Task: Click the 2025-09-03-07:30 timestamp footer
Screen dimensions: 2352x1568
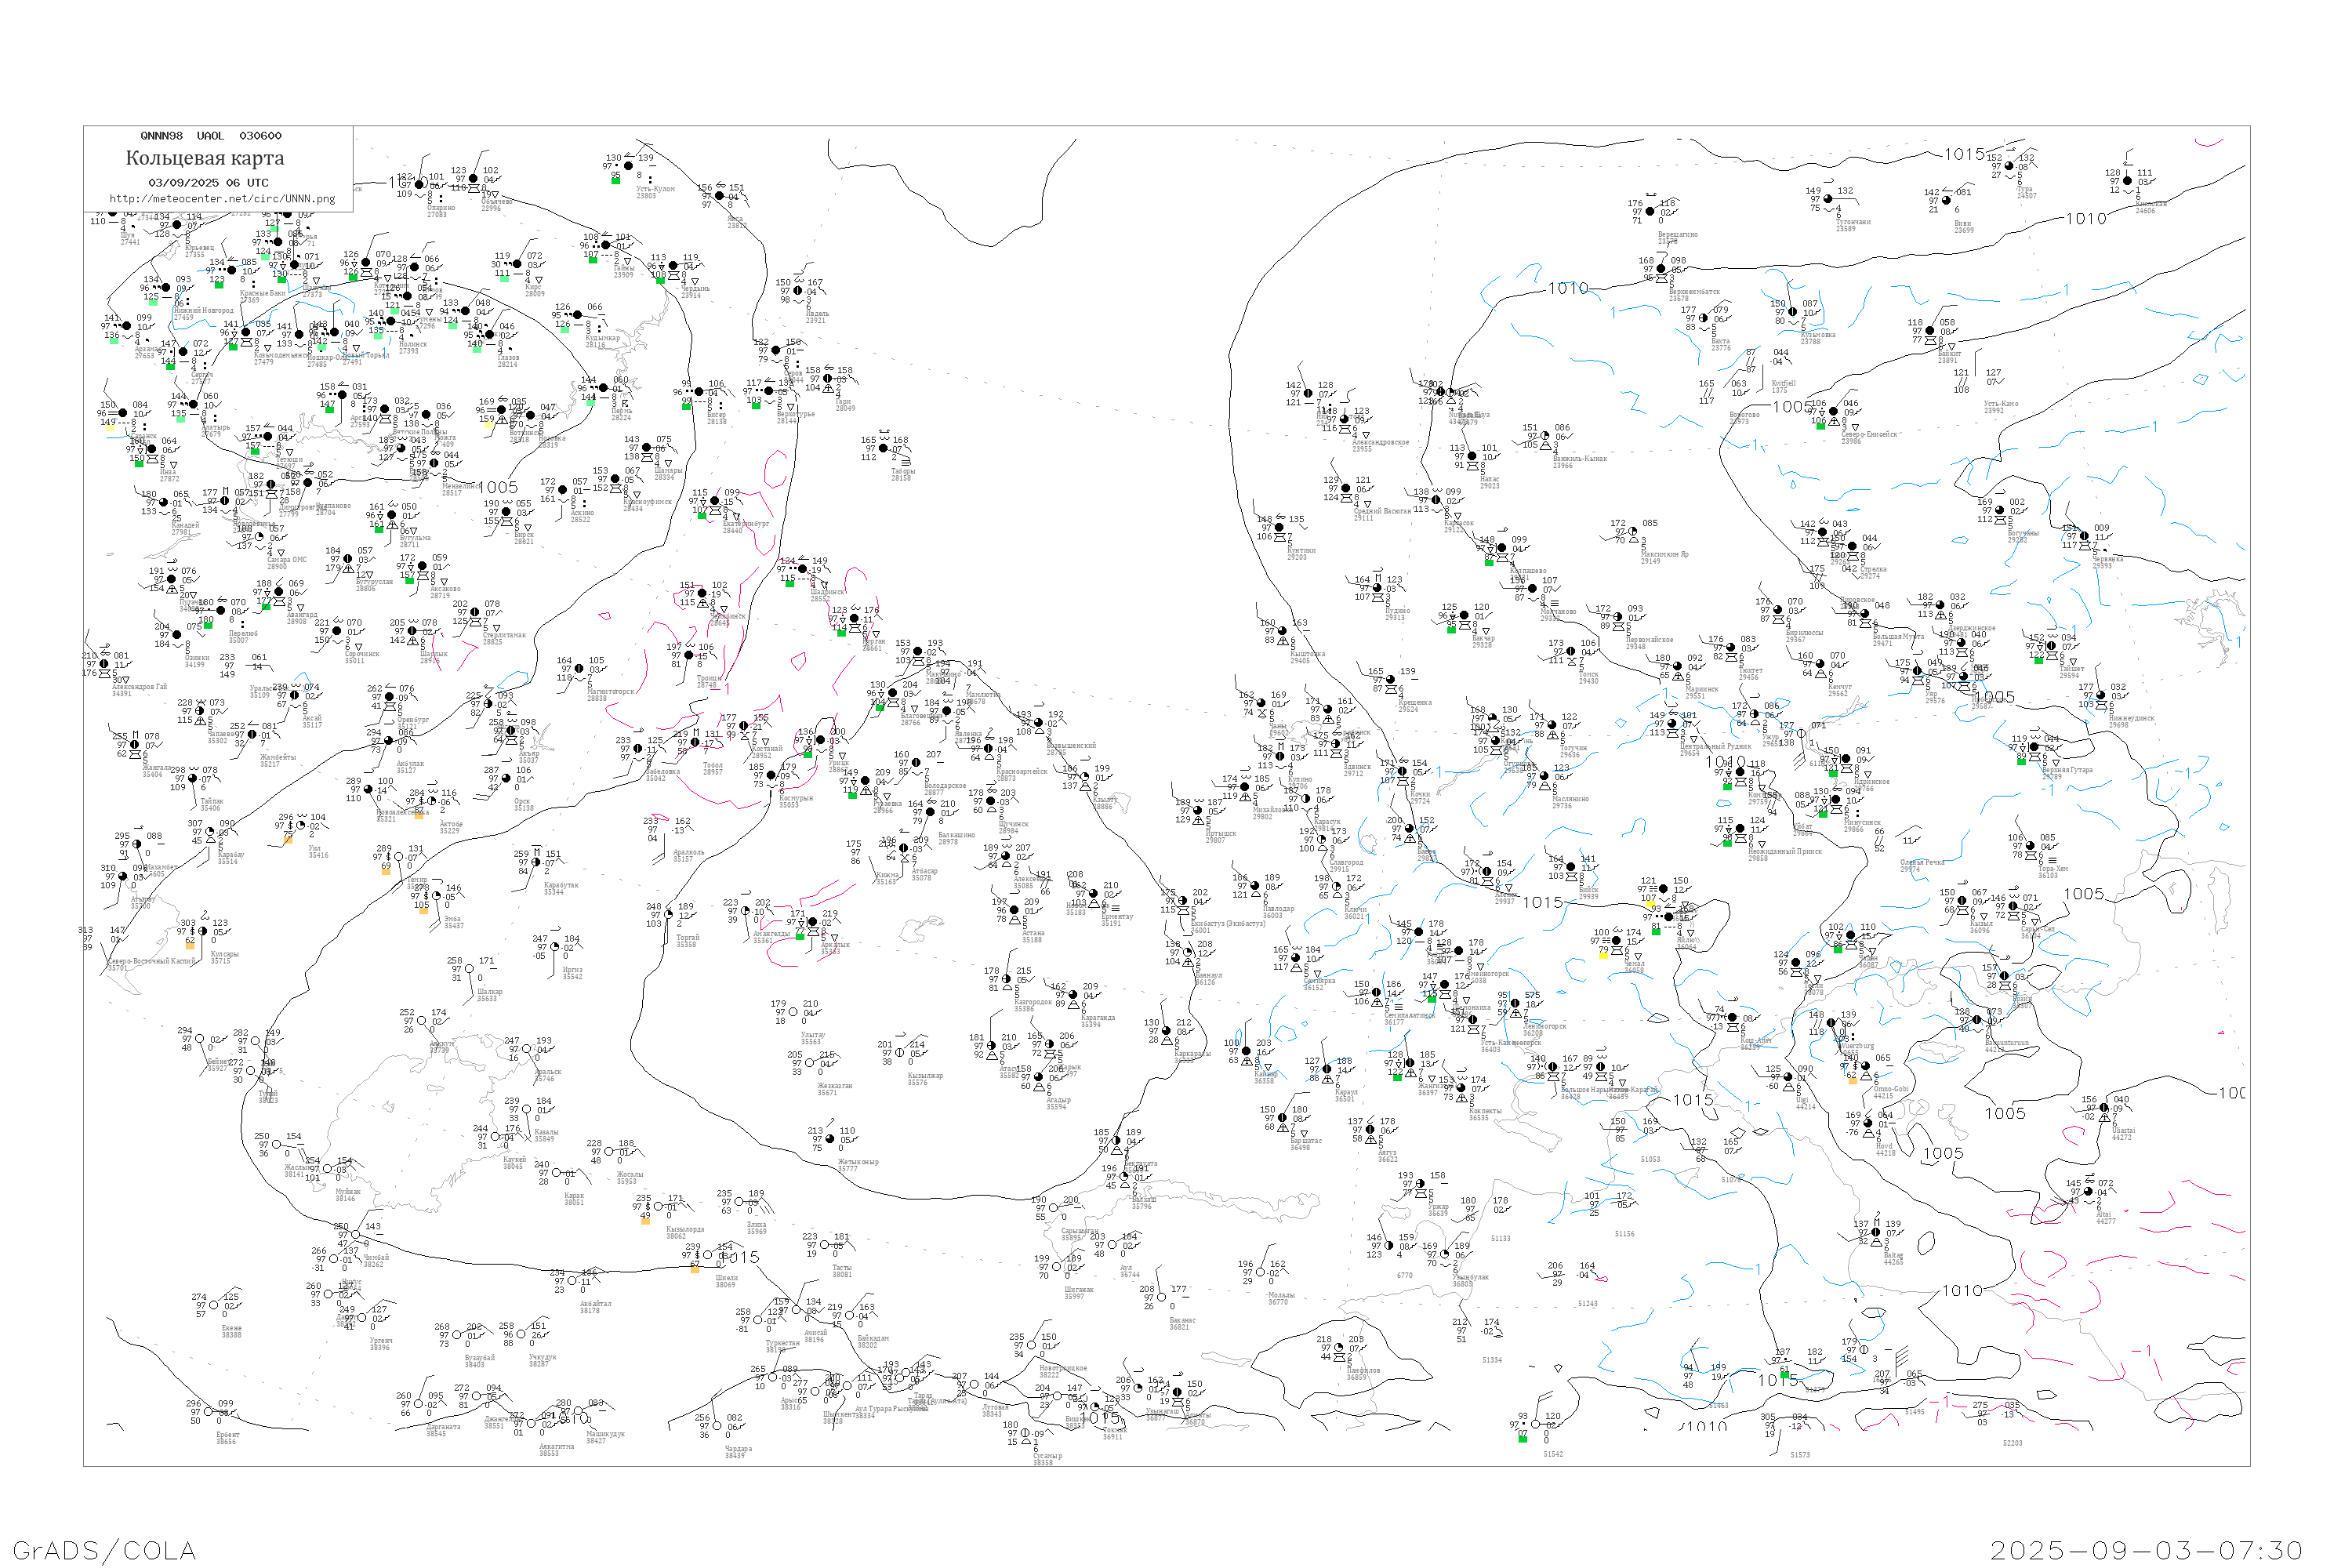Action: pyautogui.click(x=2146, y=1550)
